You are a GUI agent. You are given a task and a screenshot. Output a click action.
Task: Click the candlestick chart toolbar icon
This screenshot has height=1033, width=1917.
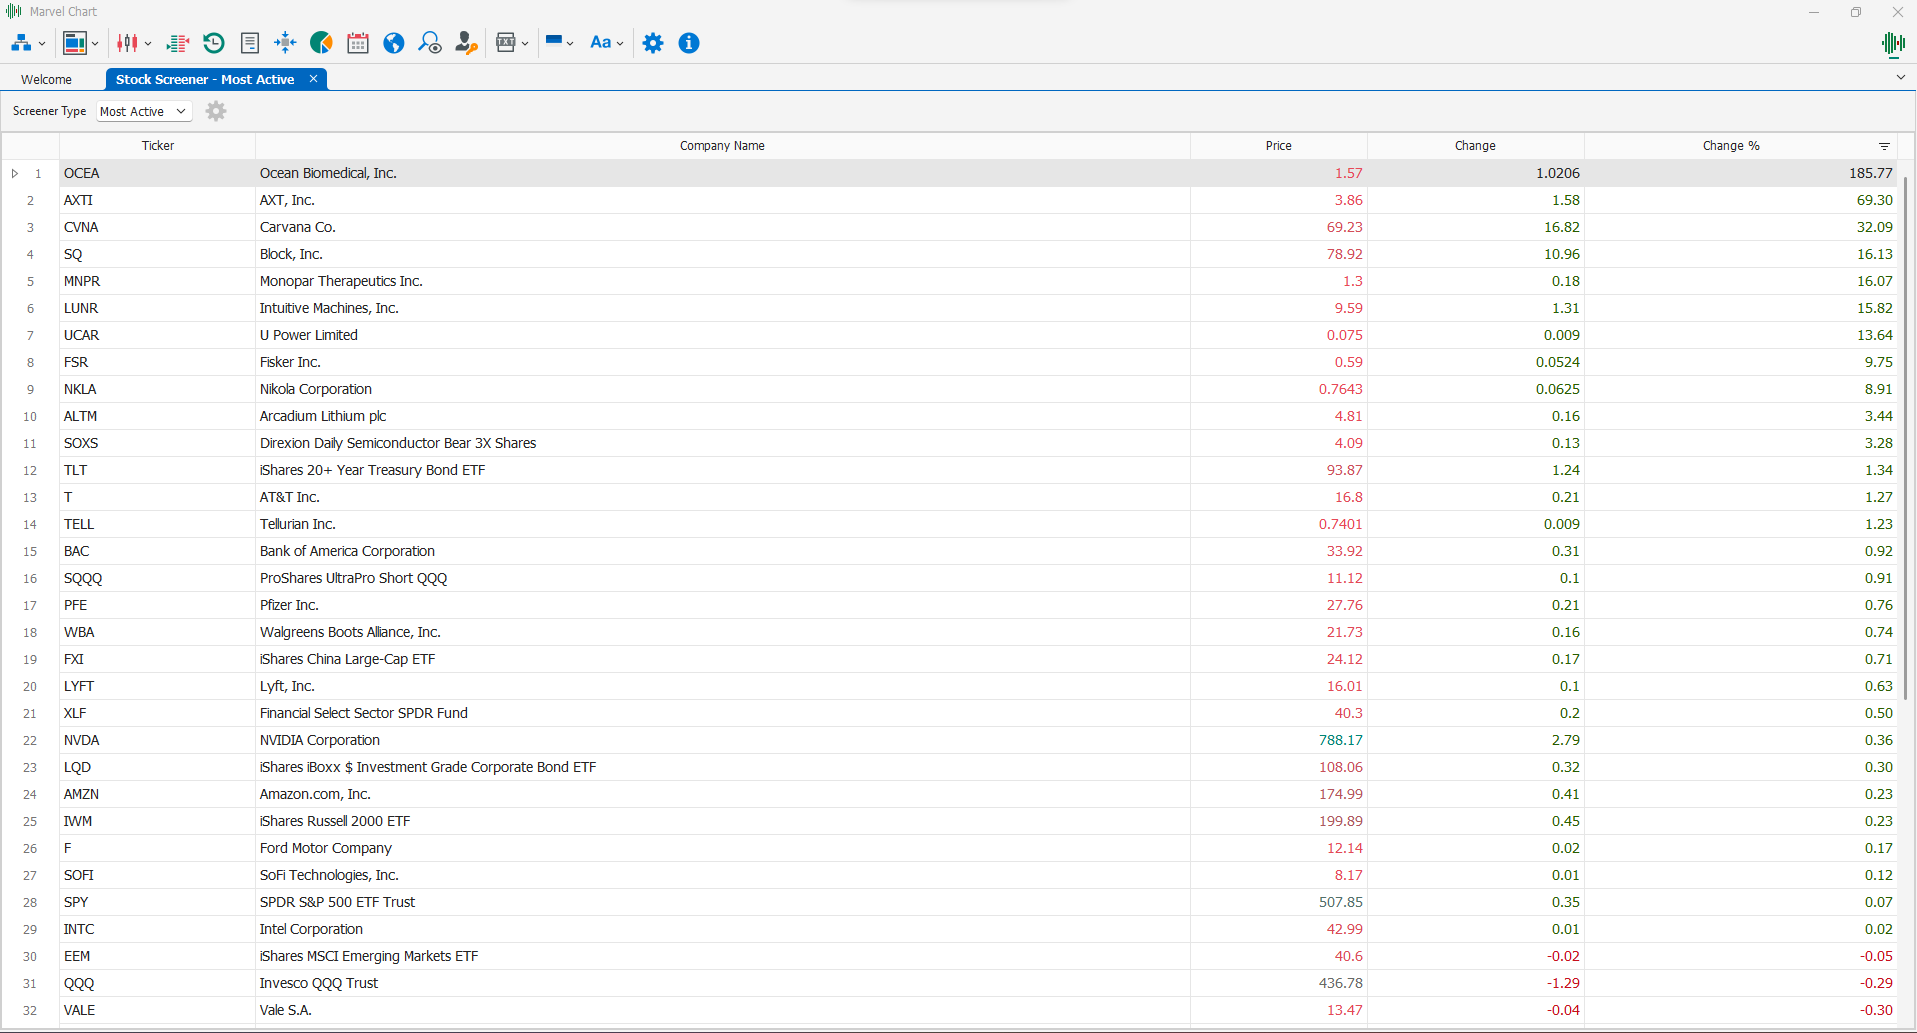(128, 43)
